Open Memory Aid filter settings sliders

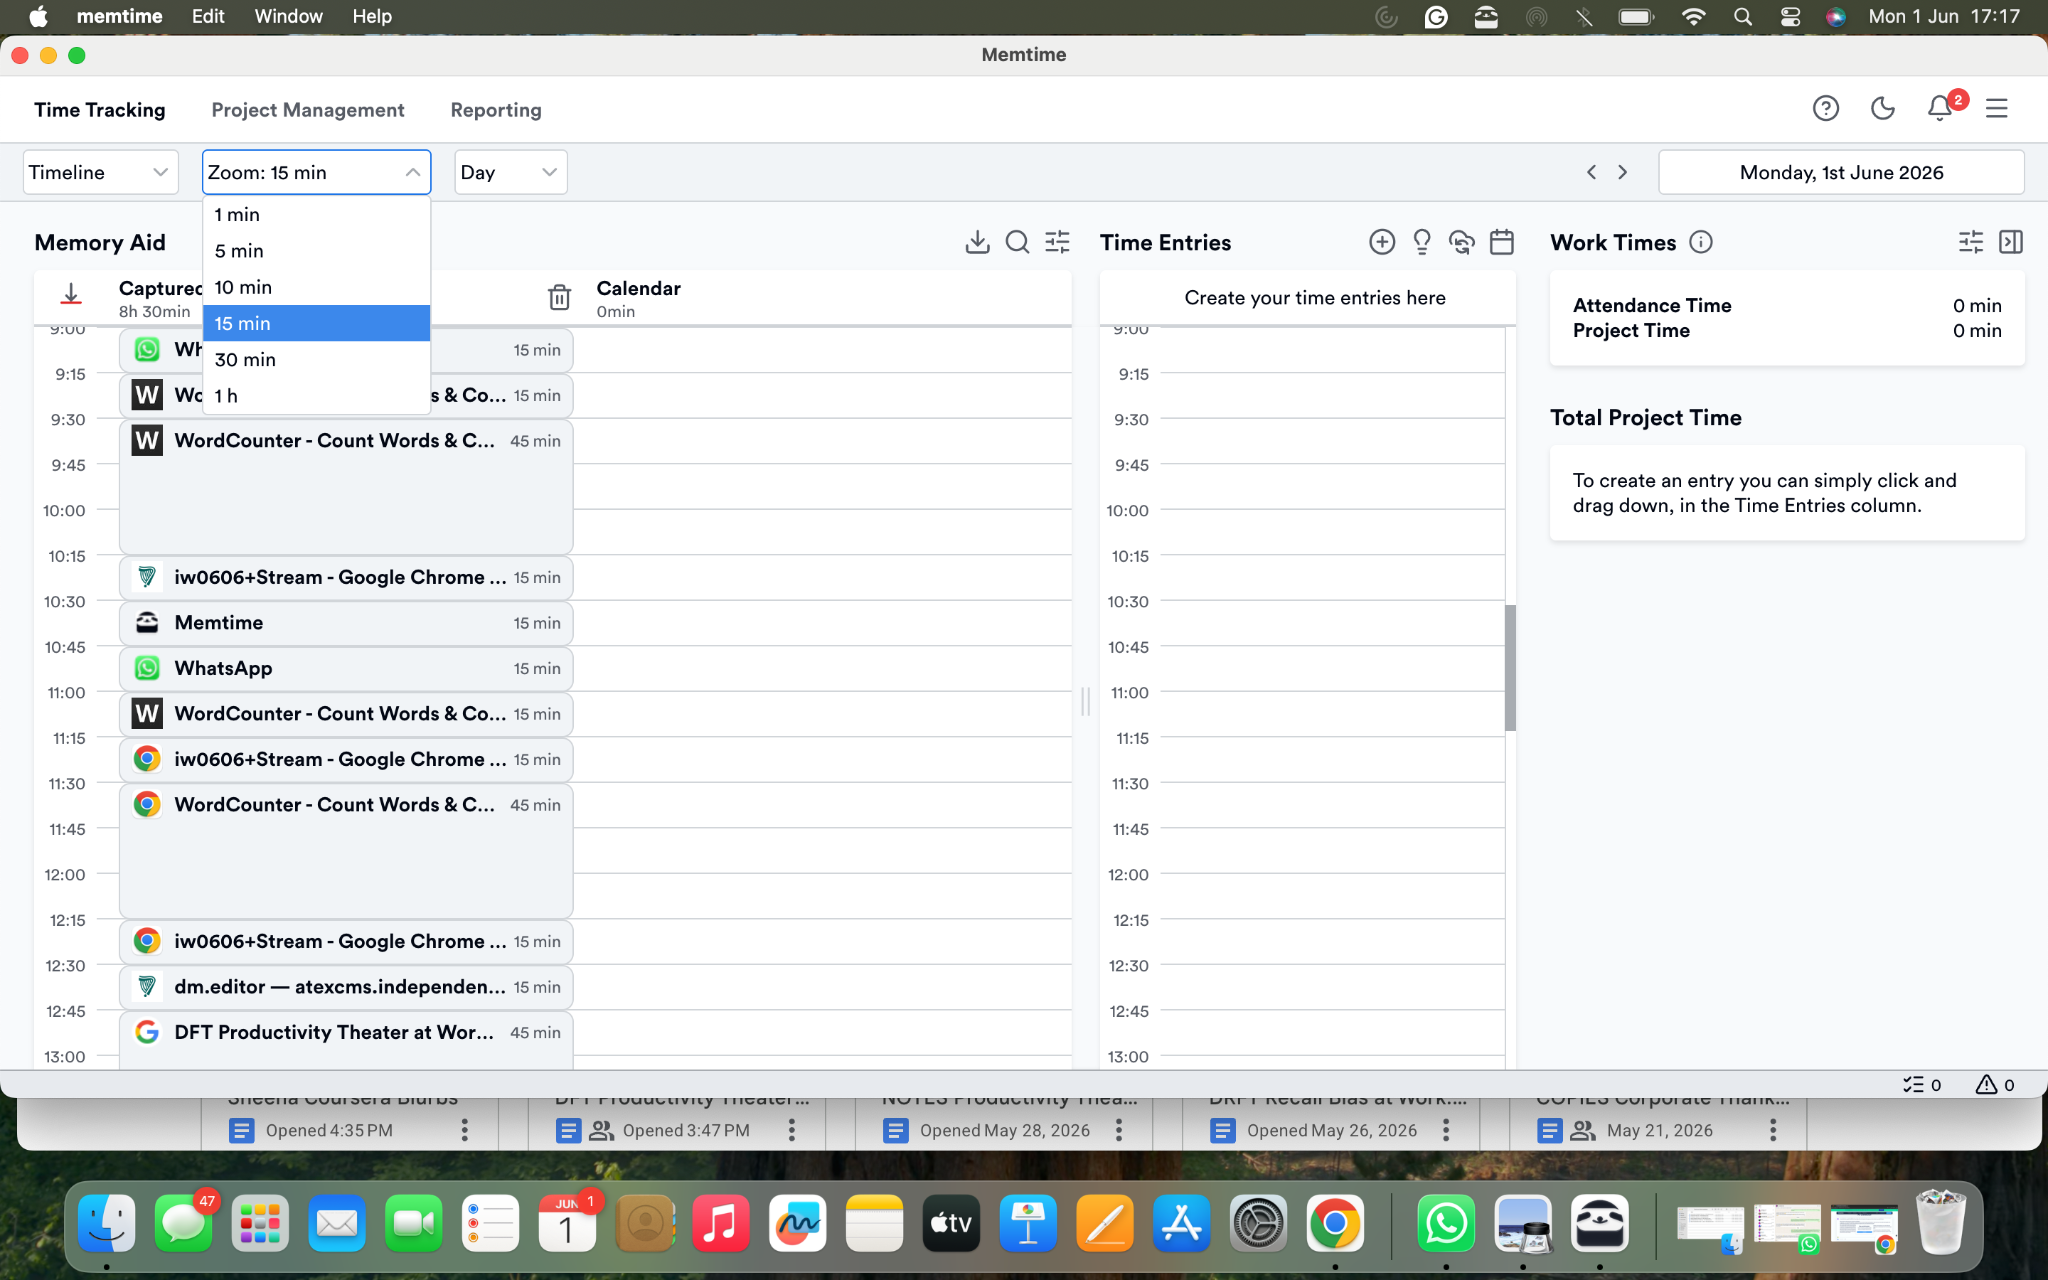(1057, 242)
